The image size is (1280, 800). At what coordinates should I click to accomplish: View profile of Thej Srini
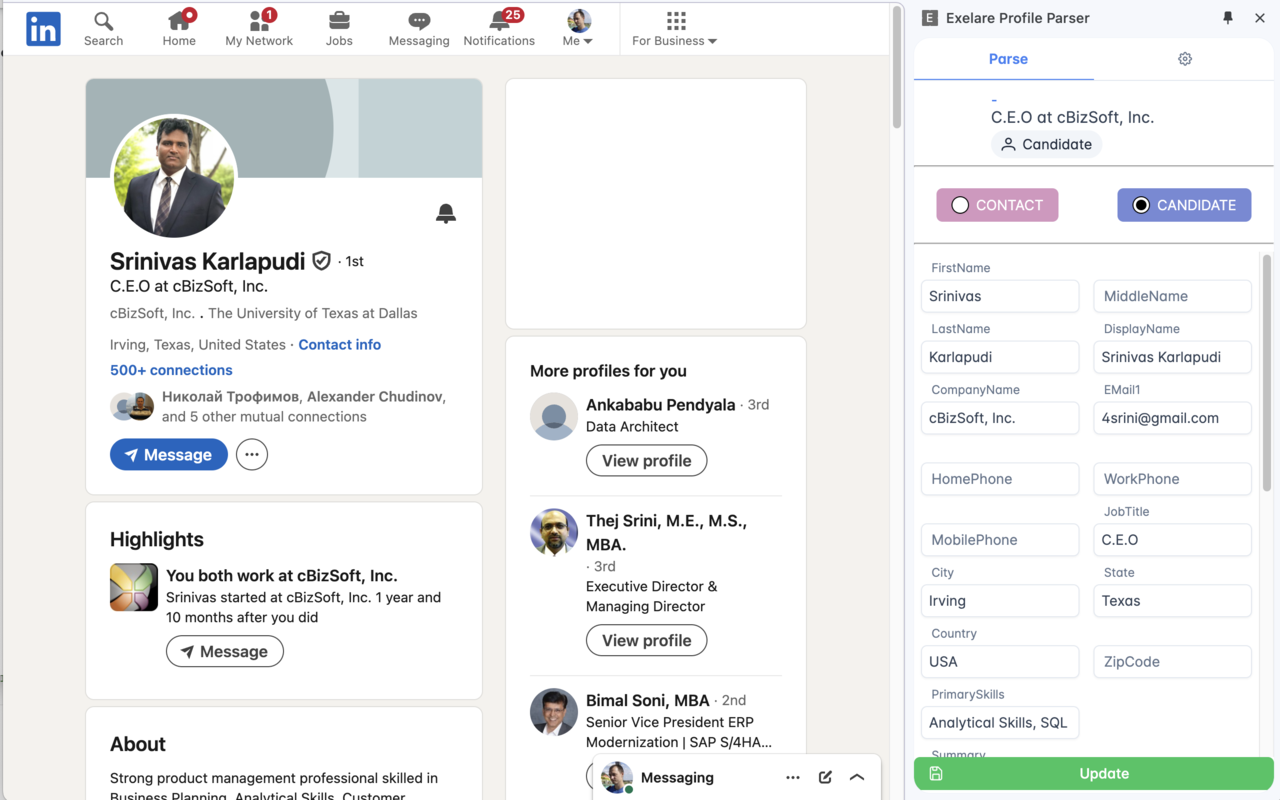tap(646, 640)
